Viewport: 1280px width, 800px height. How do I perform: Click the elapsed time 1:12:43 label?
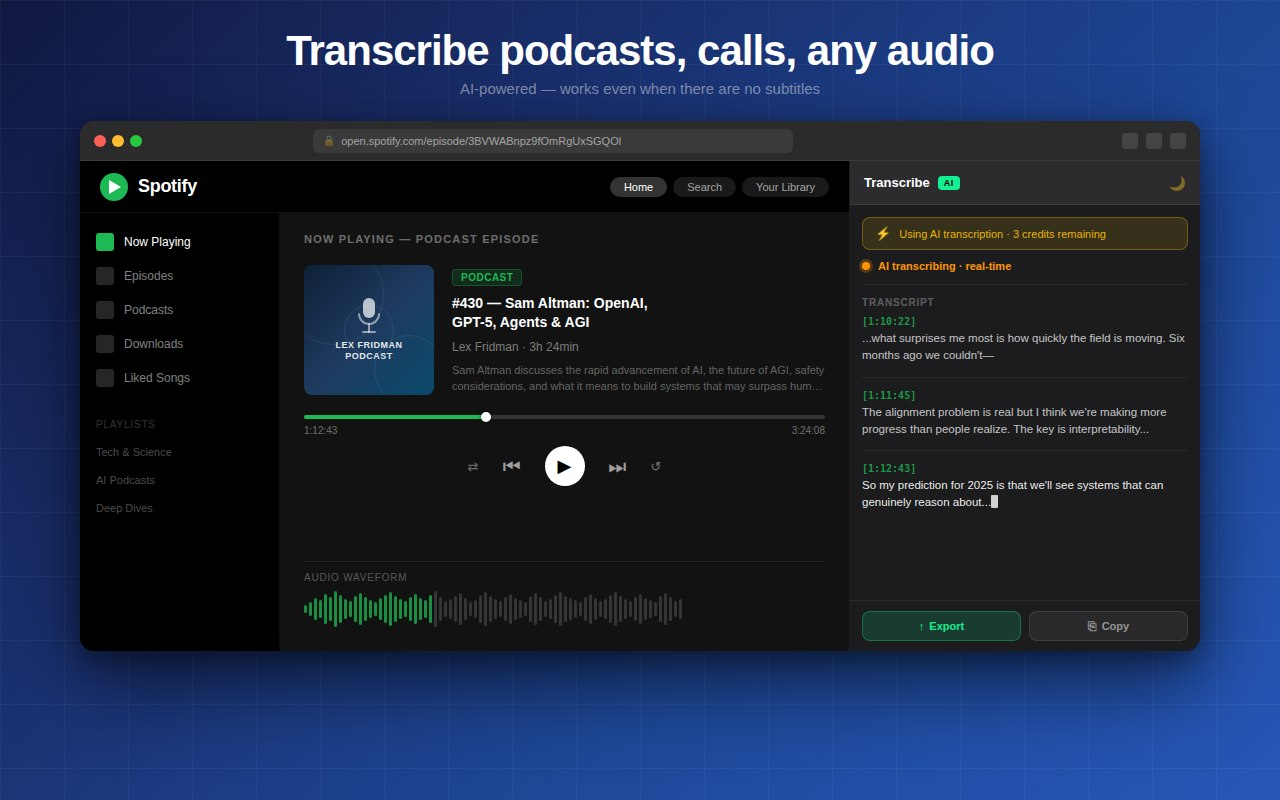pyautogui.click(x=321, y=430)
